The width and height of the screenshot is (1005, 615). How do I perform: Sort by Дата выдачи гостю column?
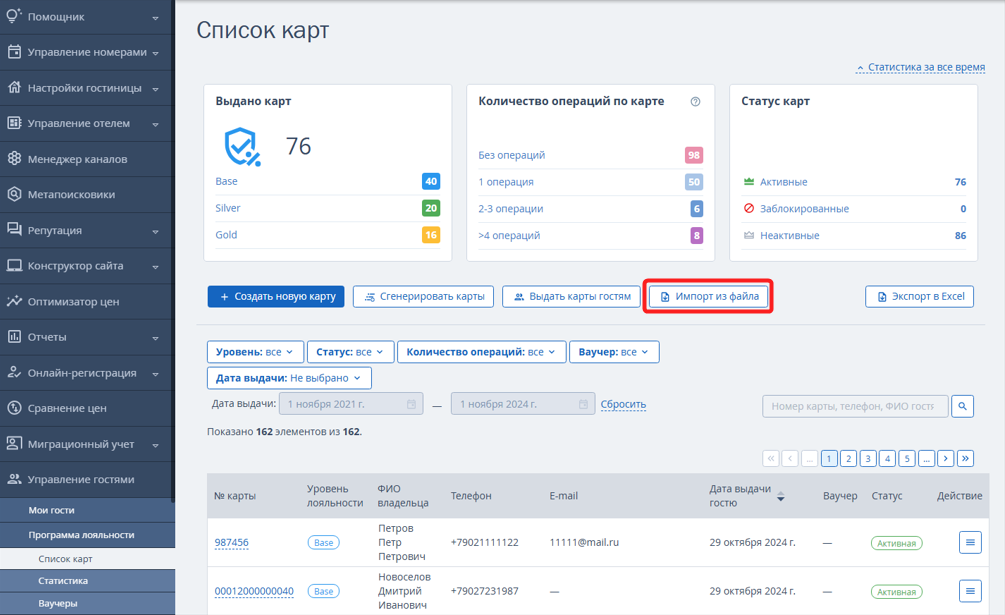[x=780, y=496]
